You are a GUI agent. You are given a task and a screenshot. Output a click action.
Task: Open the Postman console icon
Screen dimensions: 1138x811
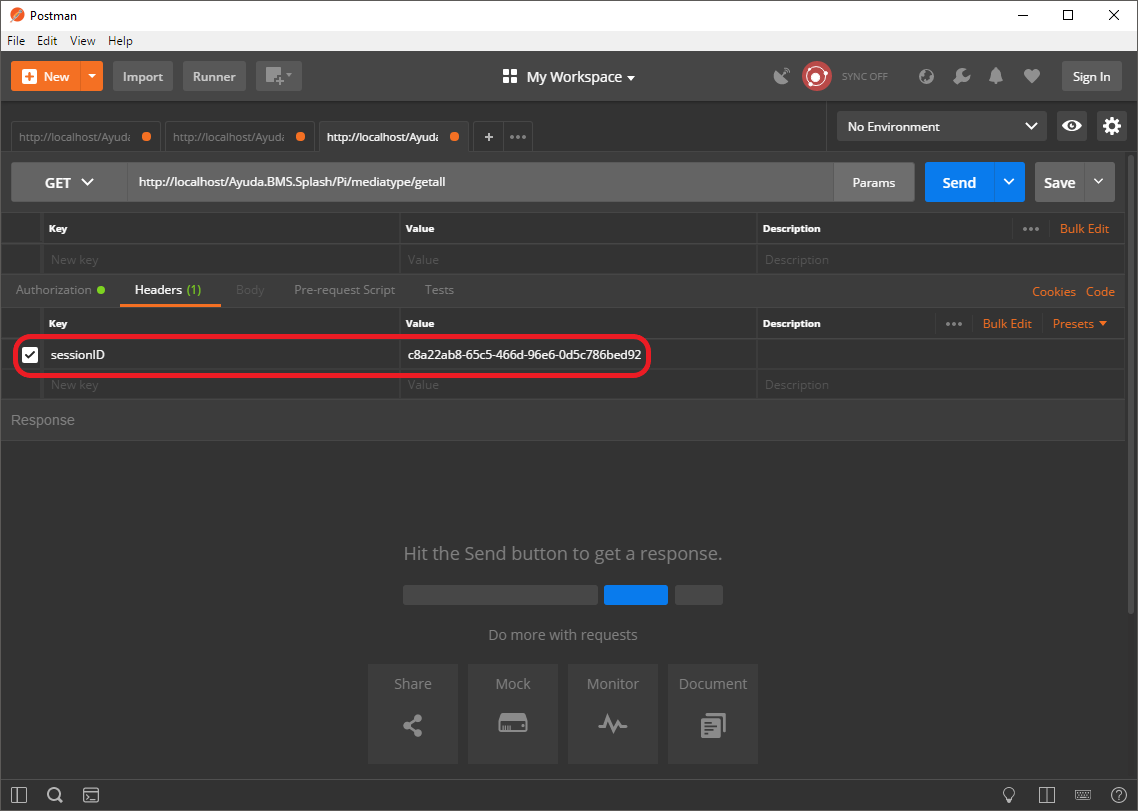click(x=91, y=794)
